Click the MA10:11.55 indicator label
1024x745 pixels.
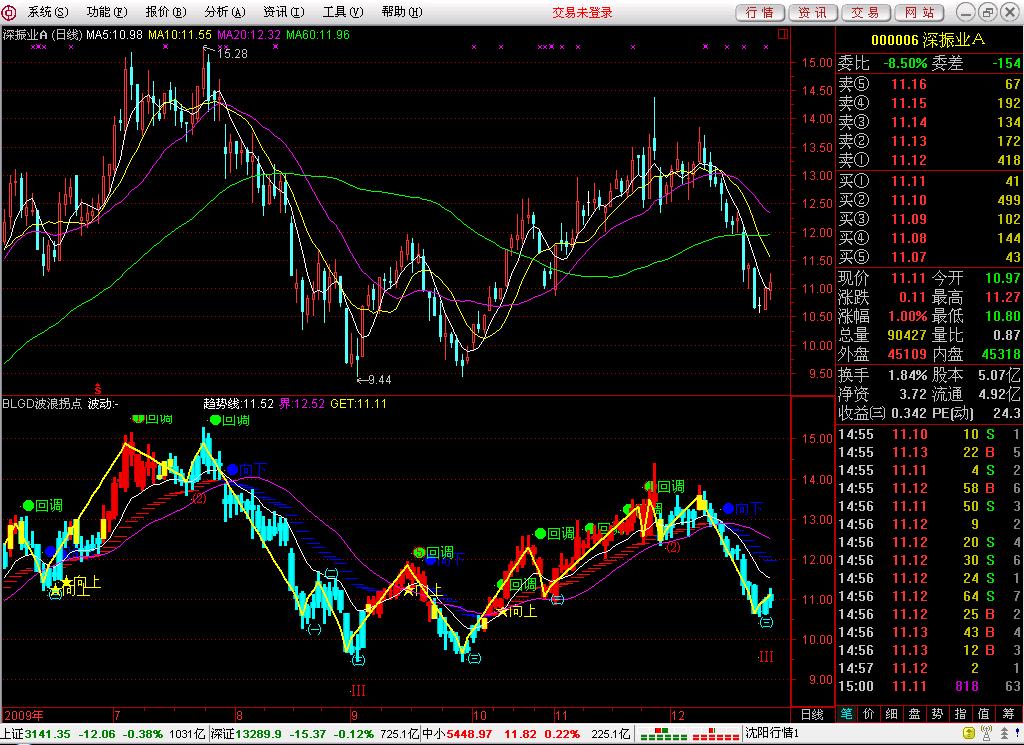[180, 35]
